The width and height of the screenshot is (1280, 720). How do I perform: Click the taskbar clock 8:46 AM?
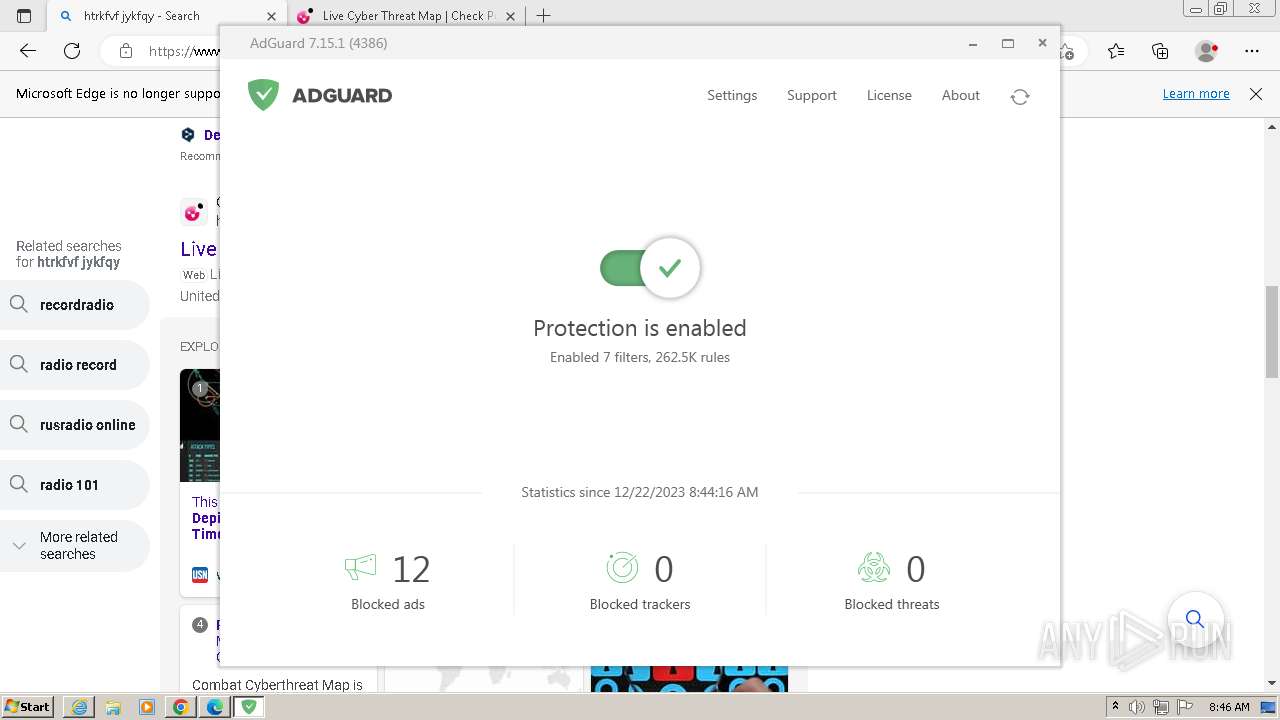coord(1229,707)
